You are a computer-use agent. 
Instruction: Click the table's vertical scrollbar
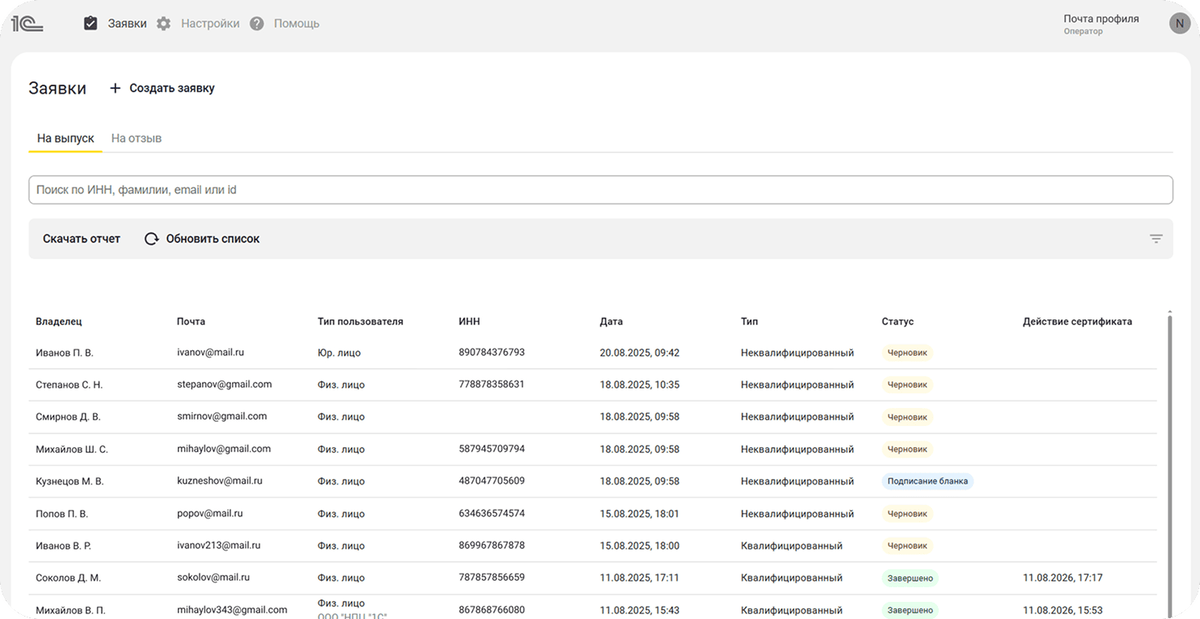(1169, 450)
